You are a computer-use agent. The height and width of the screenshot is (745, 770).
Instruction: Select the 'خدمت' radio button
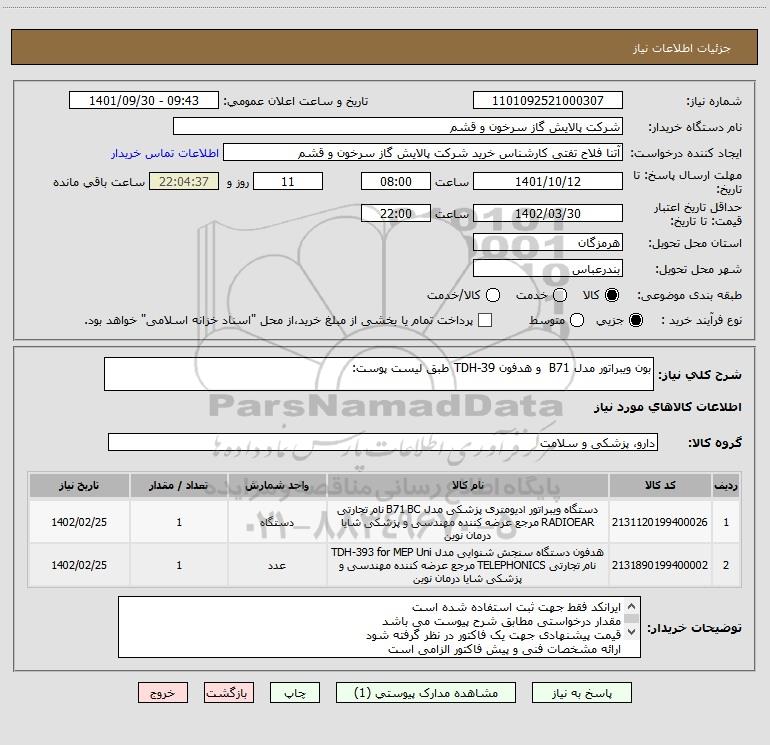click(x=560, y=295)
